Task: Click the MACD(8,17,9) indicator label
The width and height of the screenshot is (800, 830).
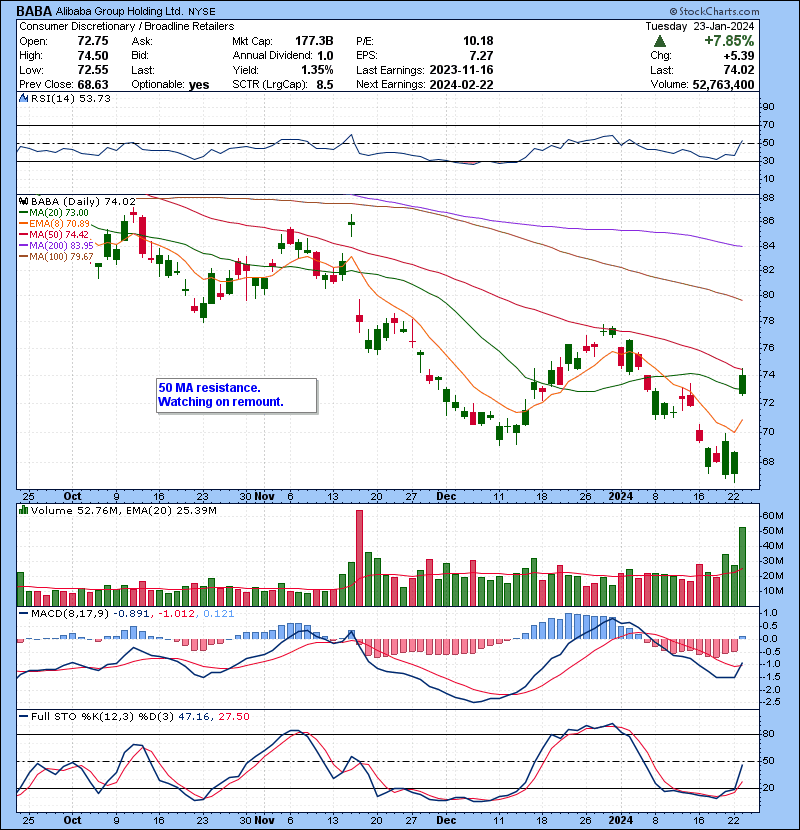Action: [70, 614]
